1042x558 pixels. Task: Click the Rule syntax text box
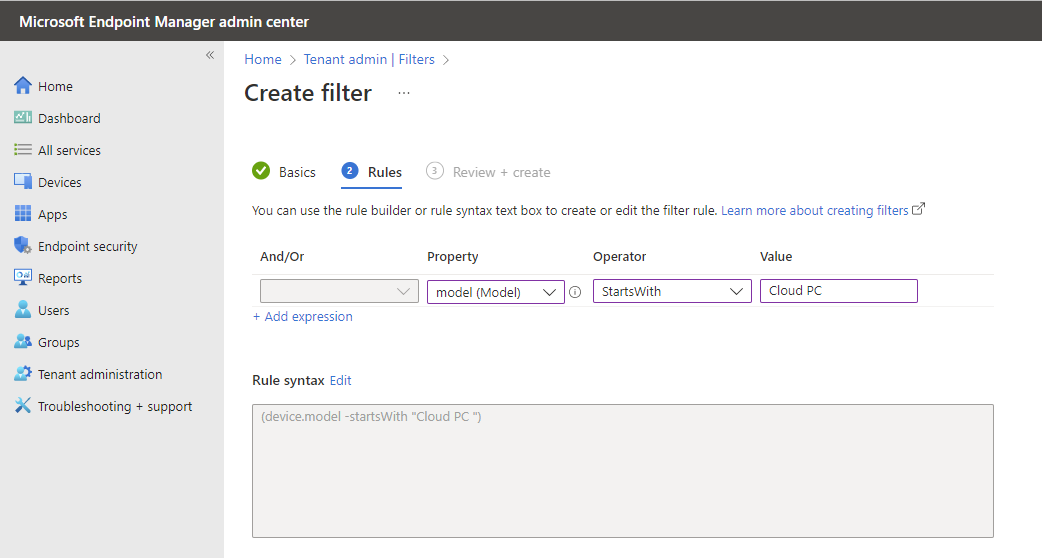623,470
